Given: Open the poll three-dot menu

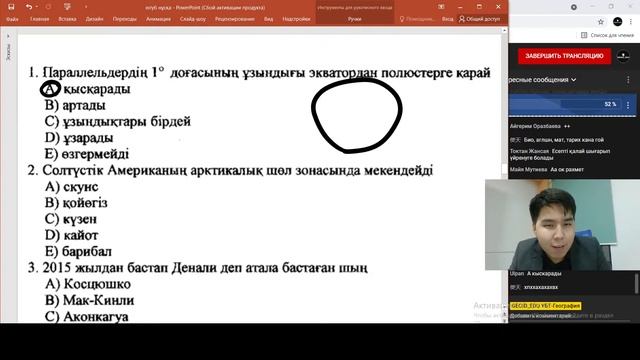Looking at the screenshot, I should 628,105.
